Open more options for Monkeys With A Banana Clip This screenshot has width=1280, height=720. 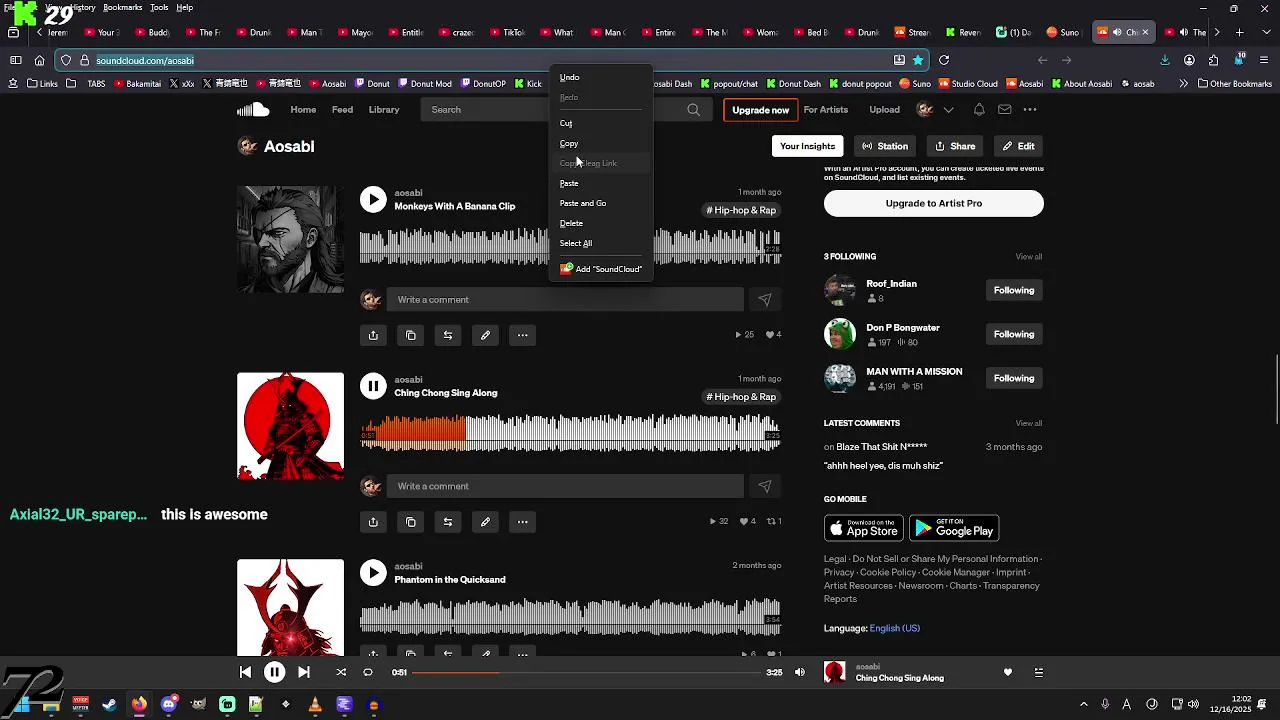(x=522, y=335)
